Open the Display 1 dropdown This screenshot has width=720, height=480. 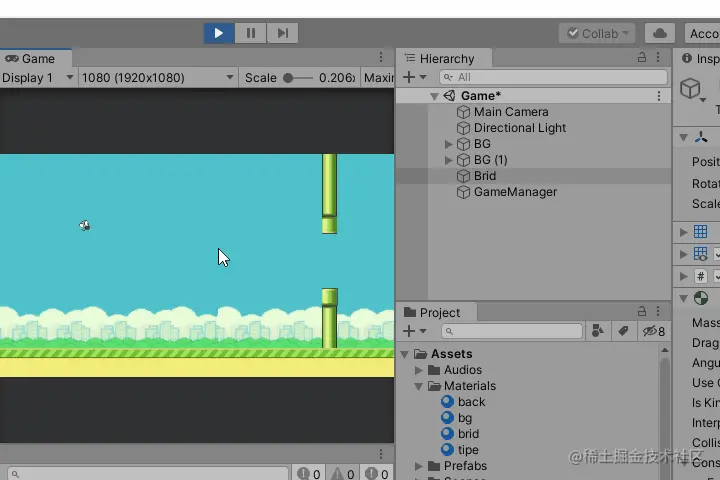point(38,78)
